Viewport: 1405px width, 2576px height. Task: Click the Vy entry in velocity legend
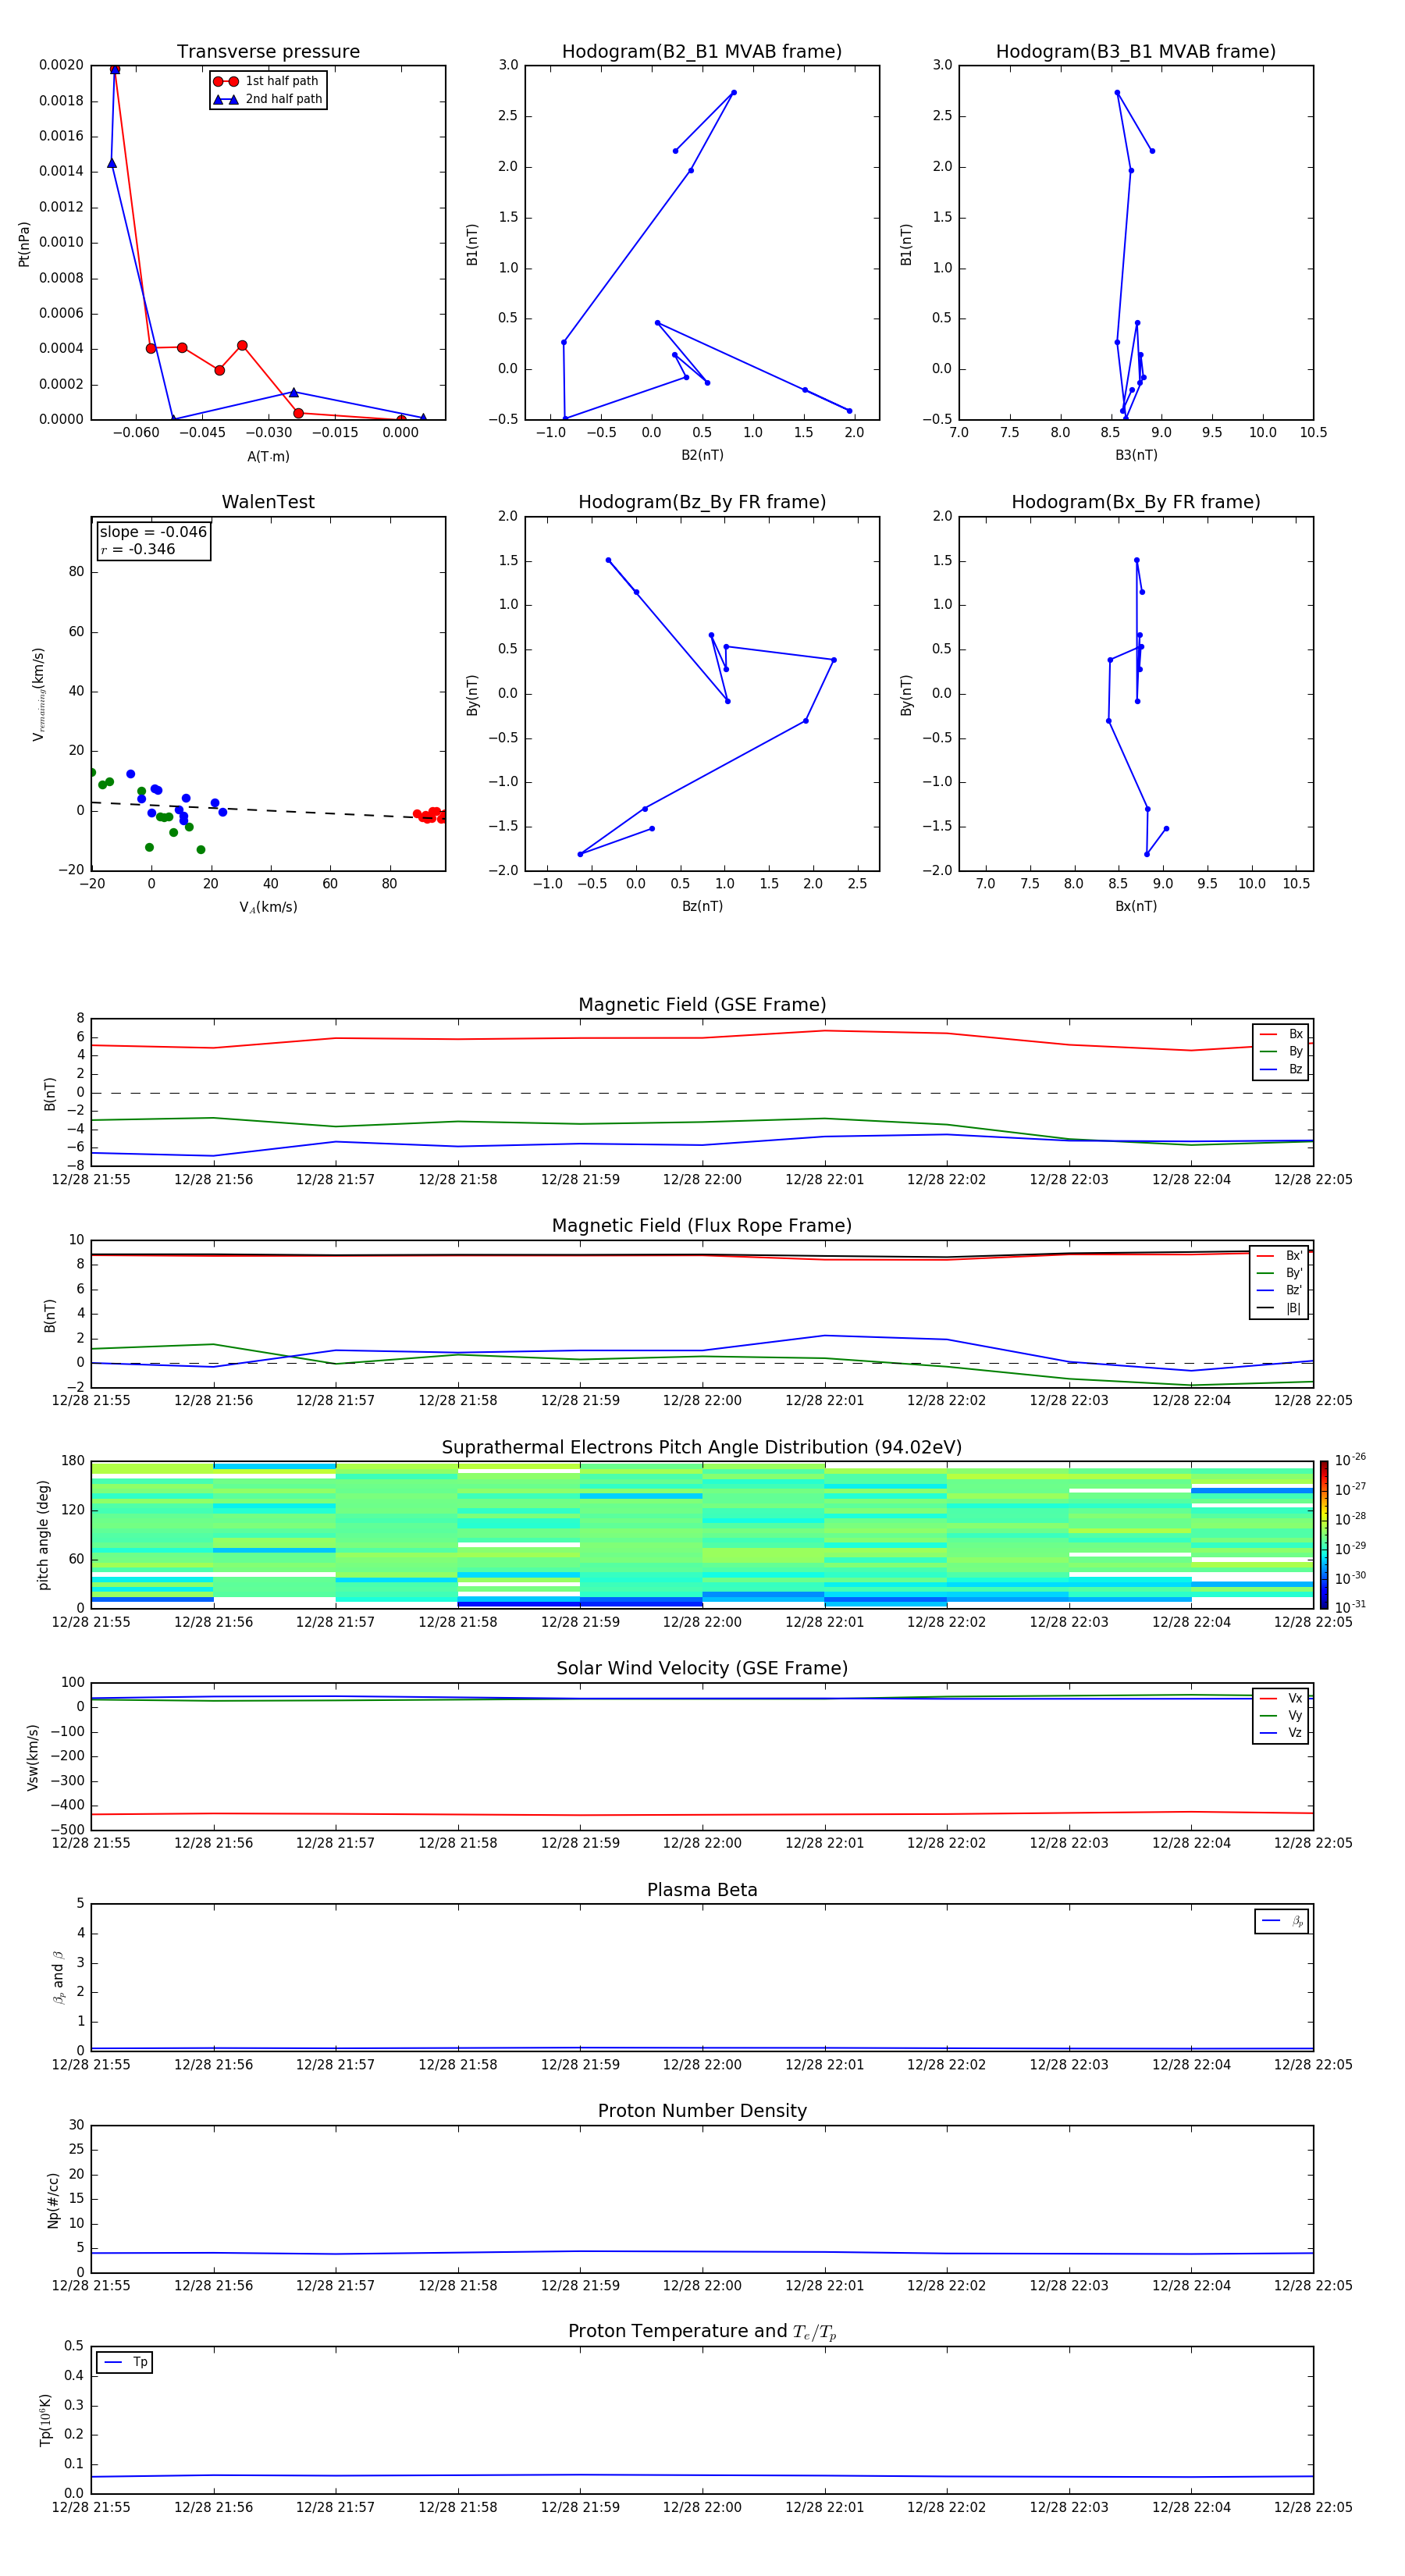1281,1715
